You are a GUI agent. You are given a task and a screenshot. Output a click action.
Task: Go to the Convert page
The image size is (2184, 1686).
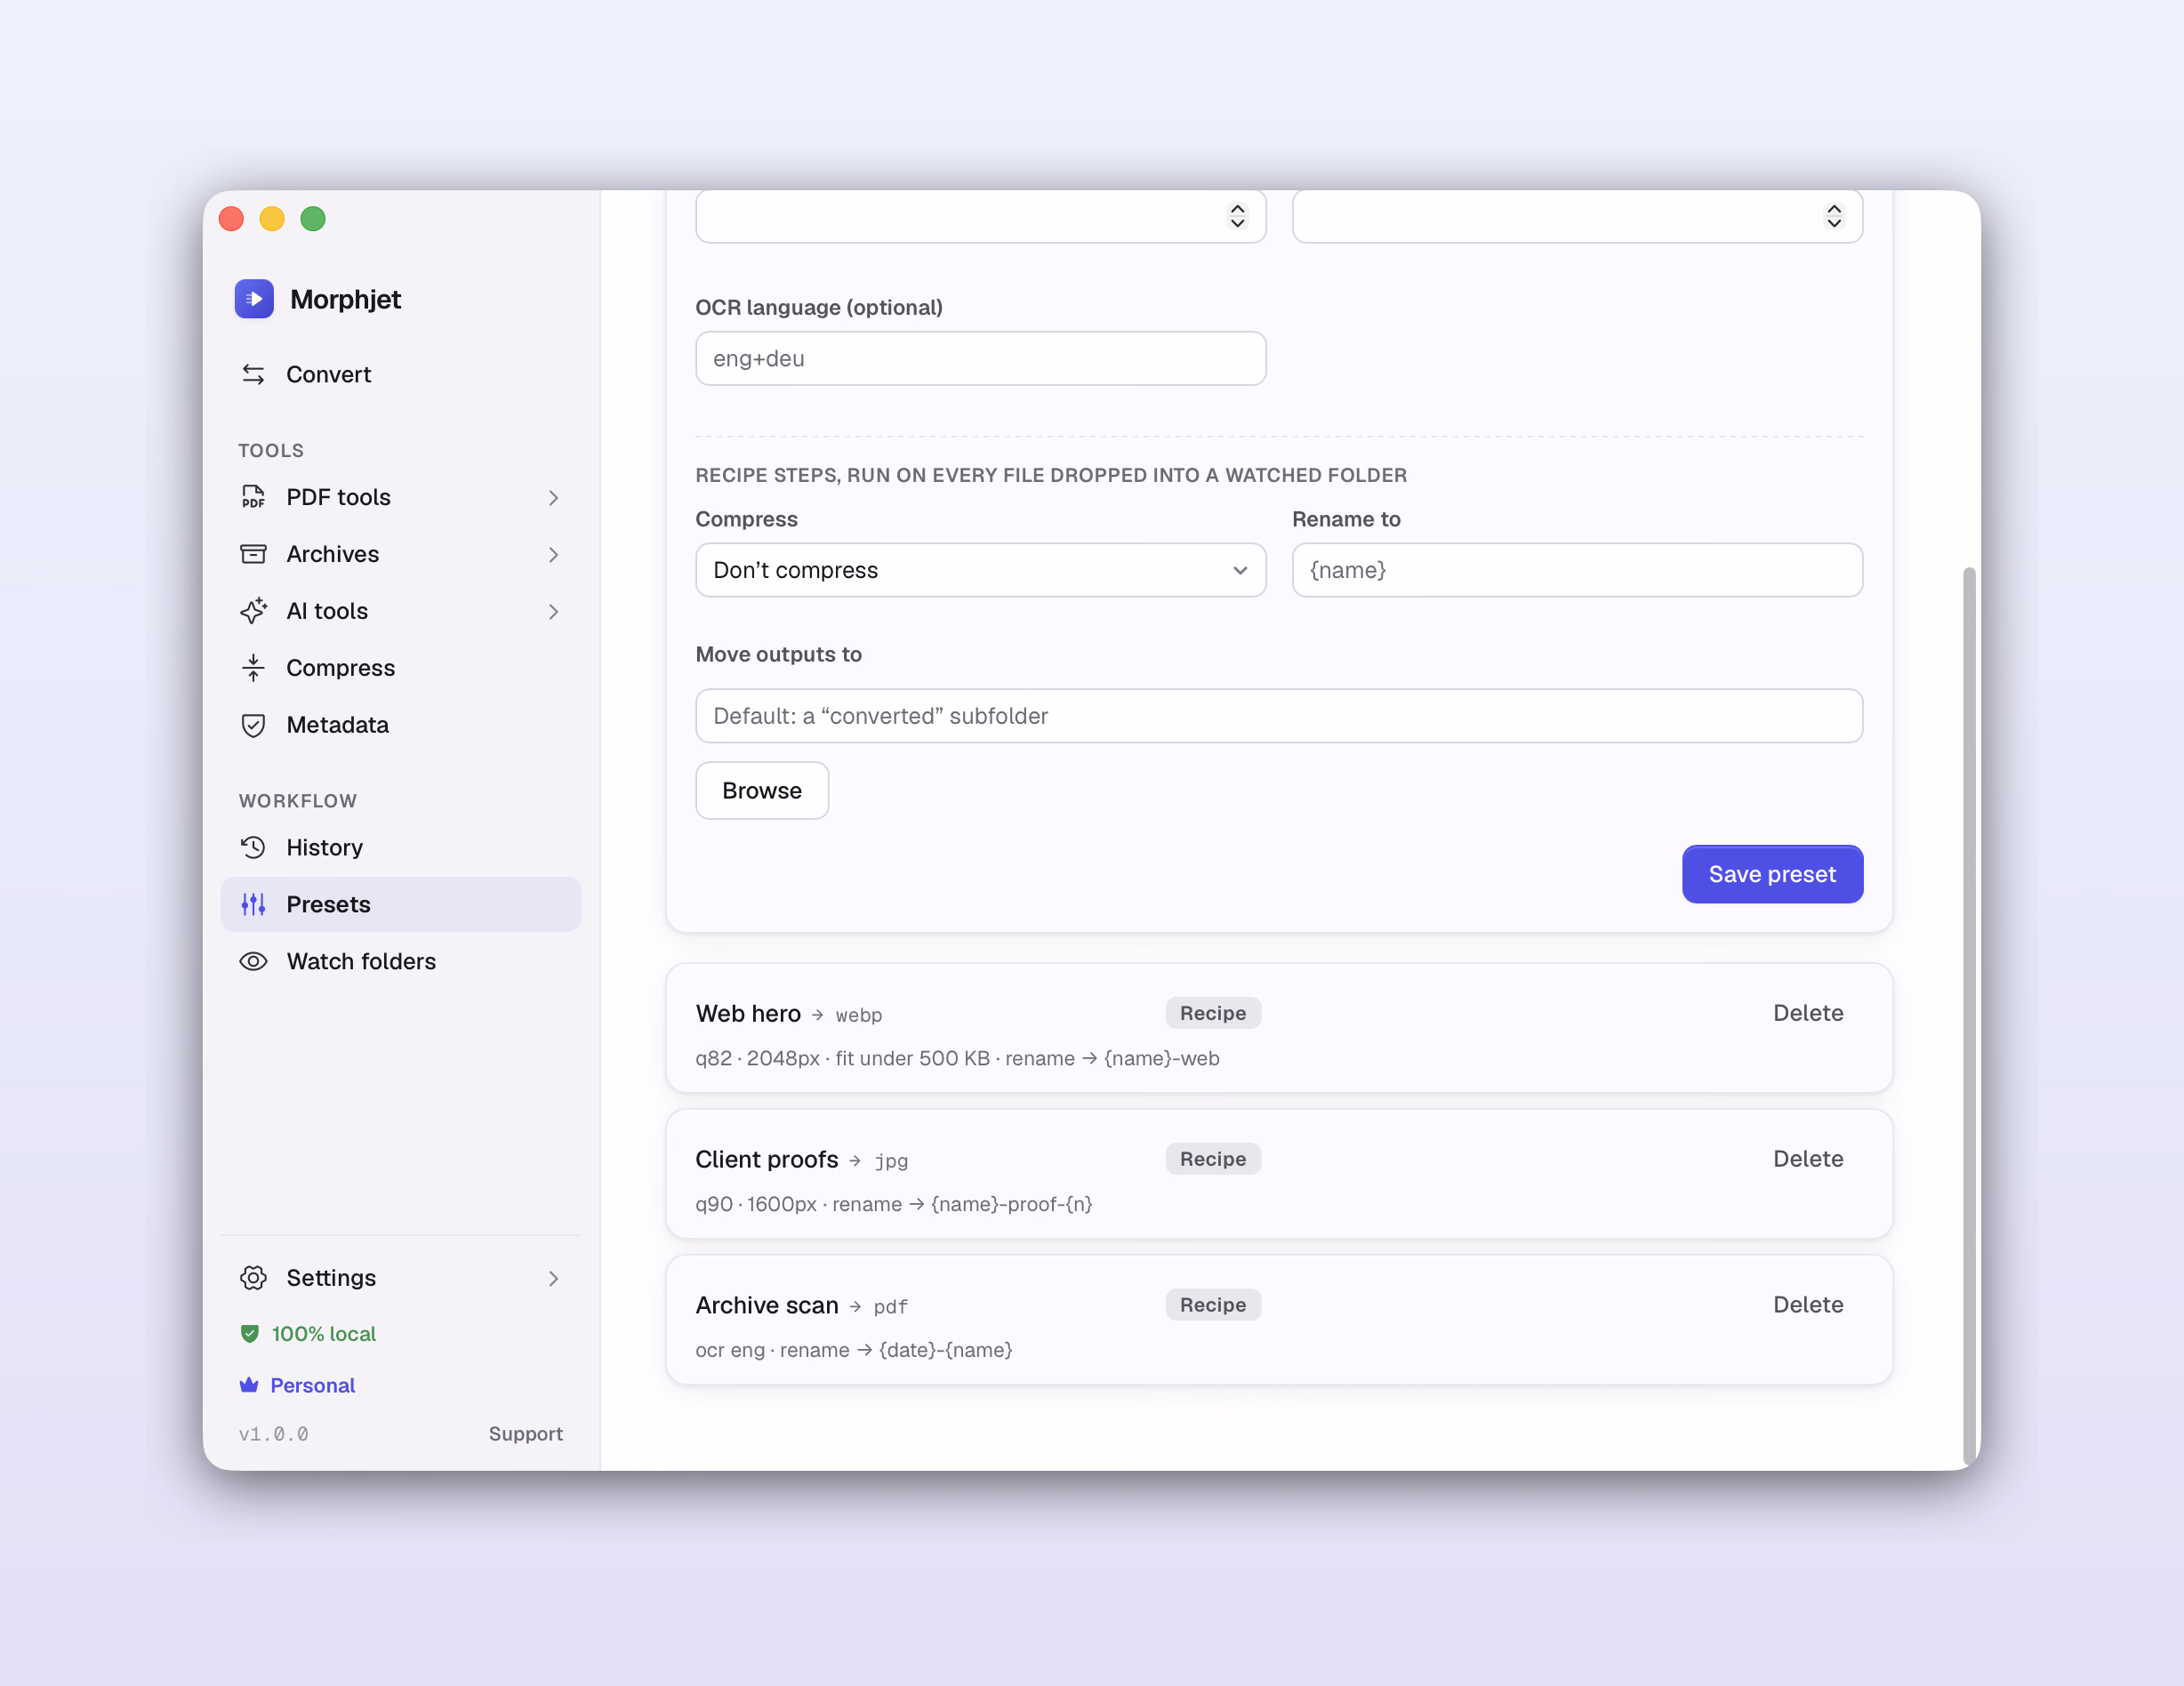click(x=400, y=374)
